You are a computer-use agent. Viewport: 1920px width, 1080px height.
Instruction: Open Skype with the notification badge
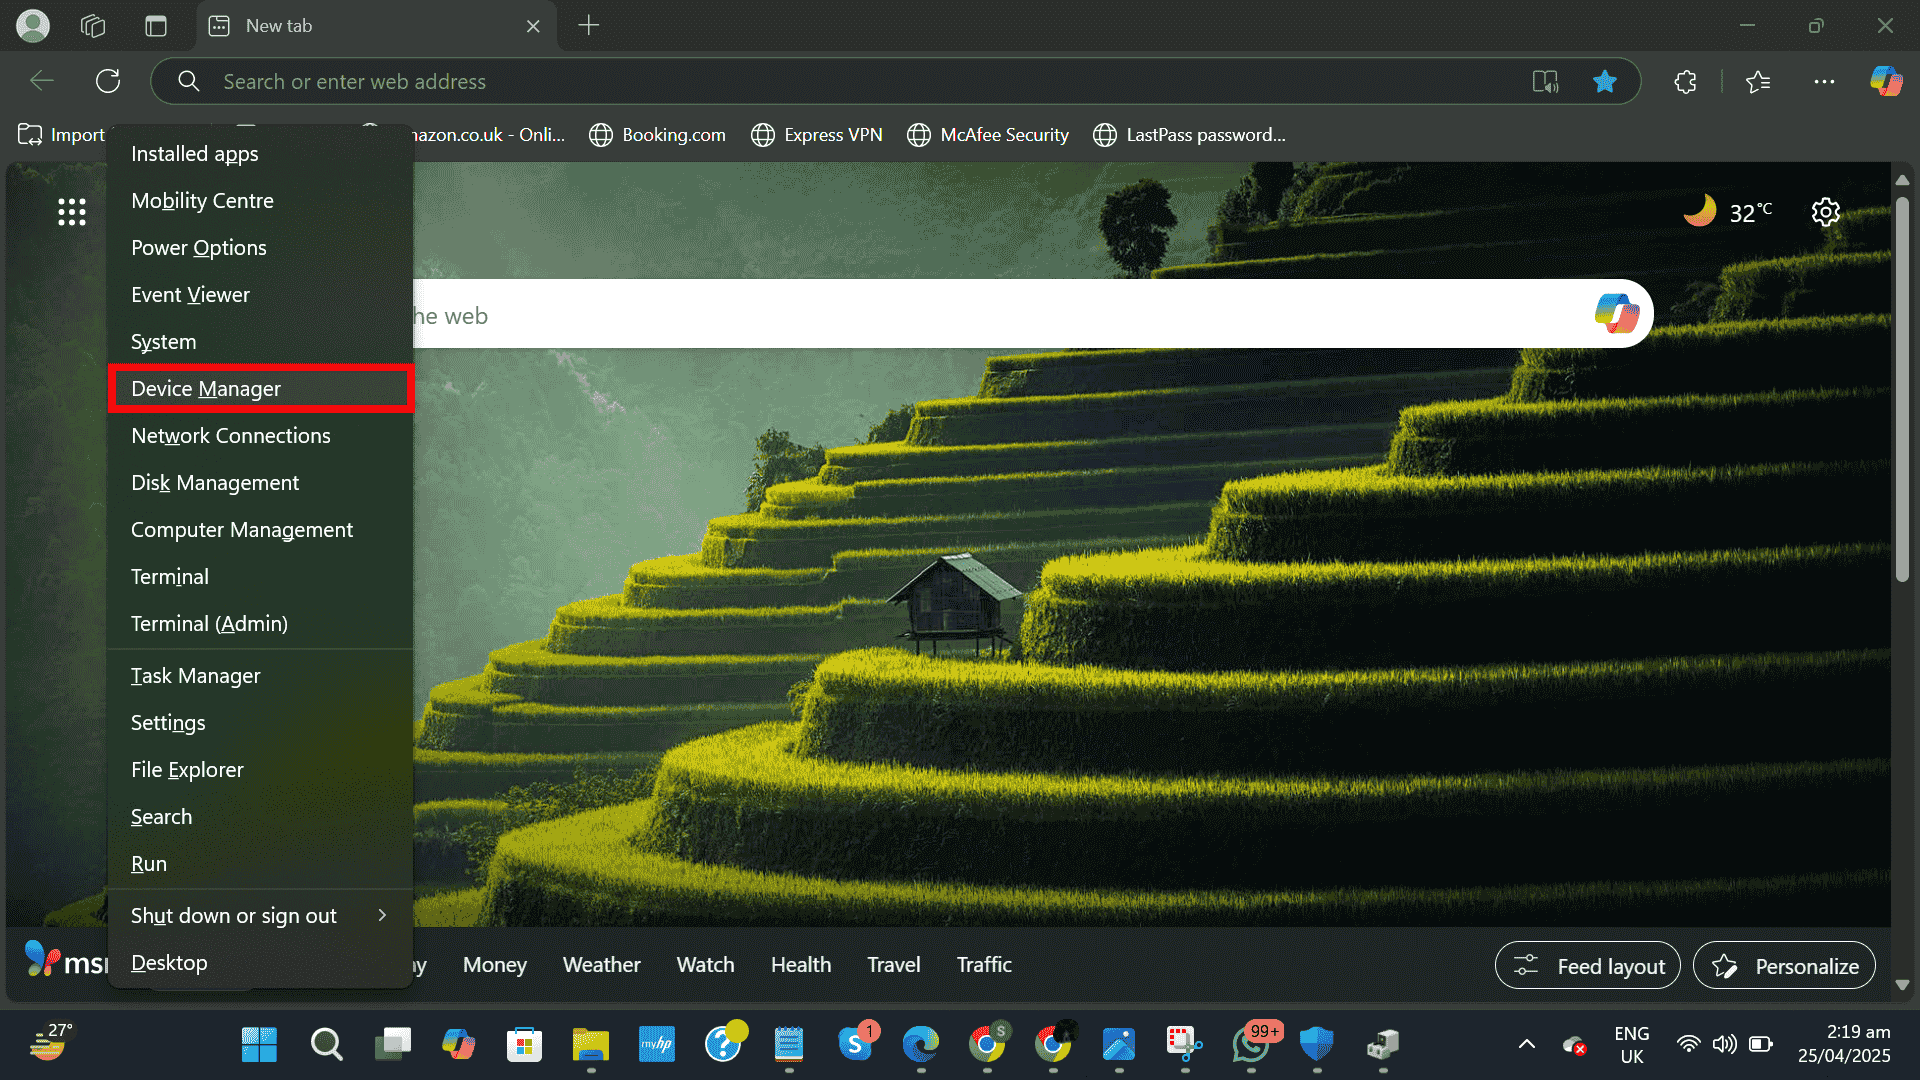[858, 1045]
